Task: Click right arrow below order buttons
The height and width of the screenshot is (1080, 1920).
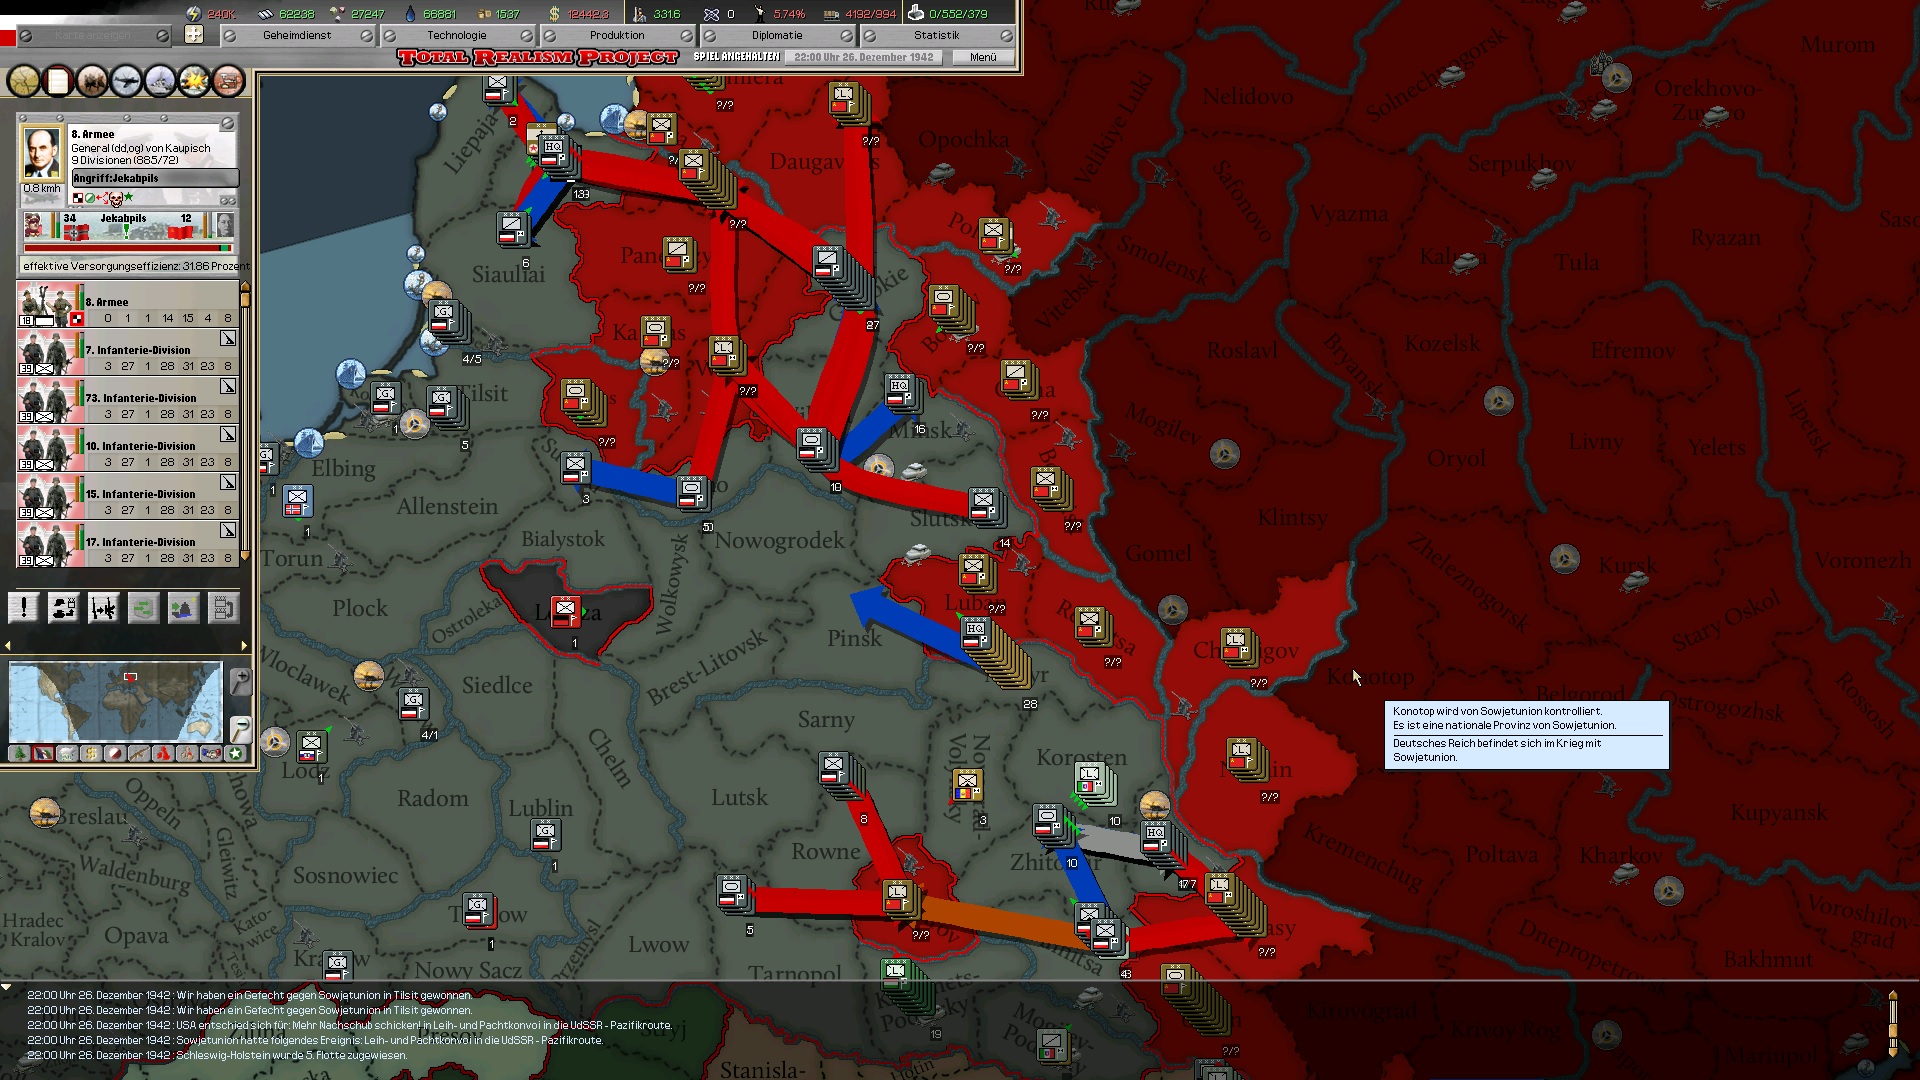Action: [244, 646]
